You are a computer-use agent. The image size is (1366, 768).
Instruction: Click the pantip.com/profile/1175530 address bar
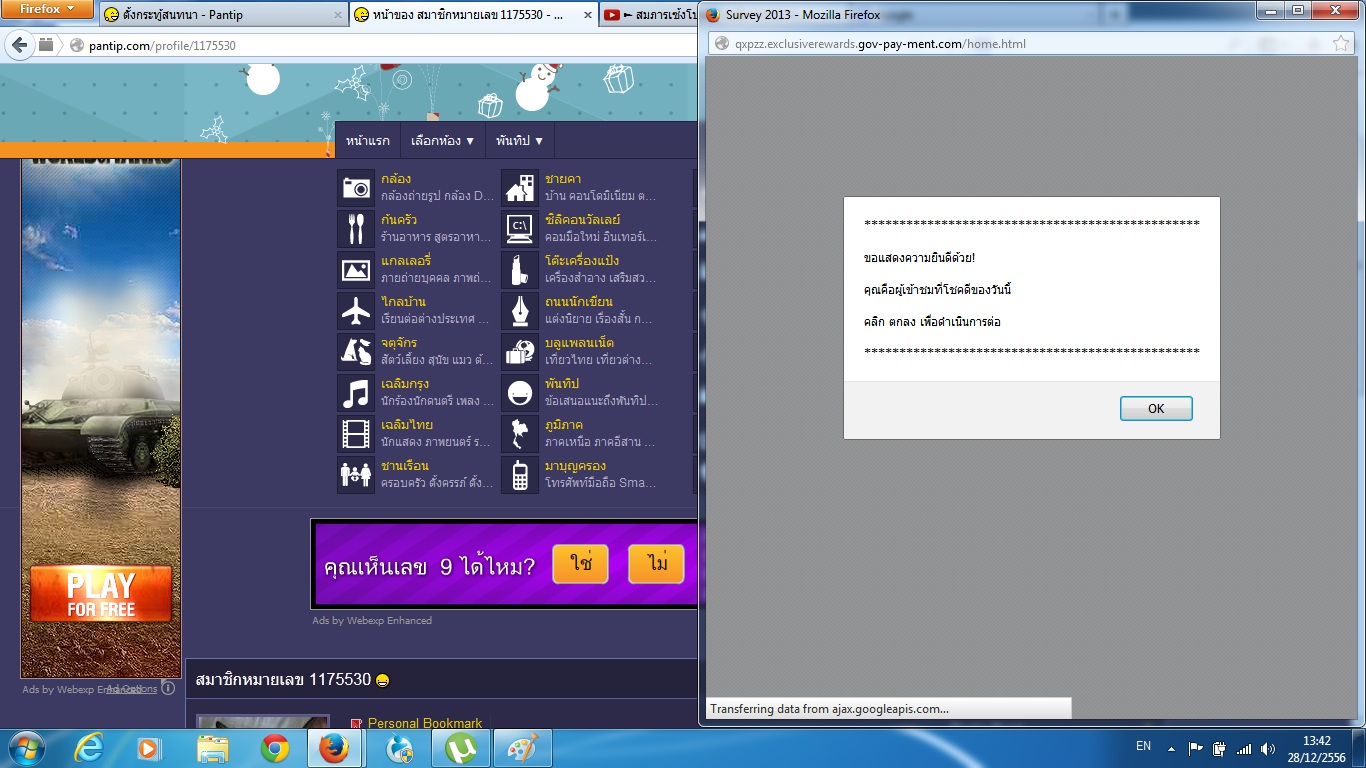[x=380, y=45]
